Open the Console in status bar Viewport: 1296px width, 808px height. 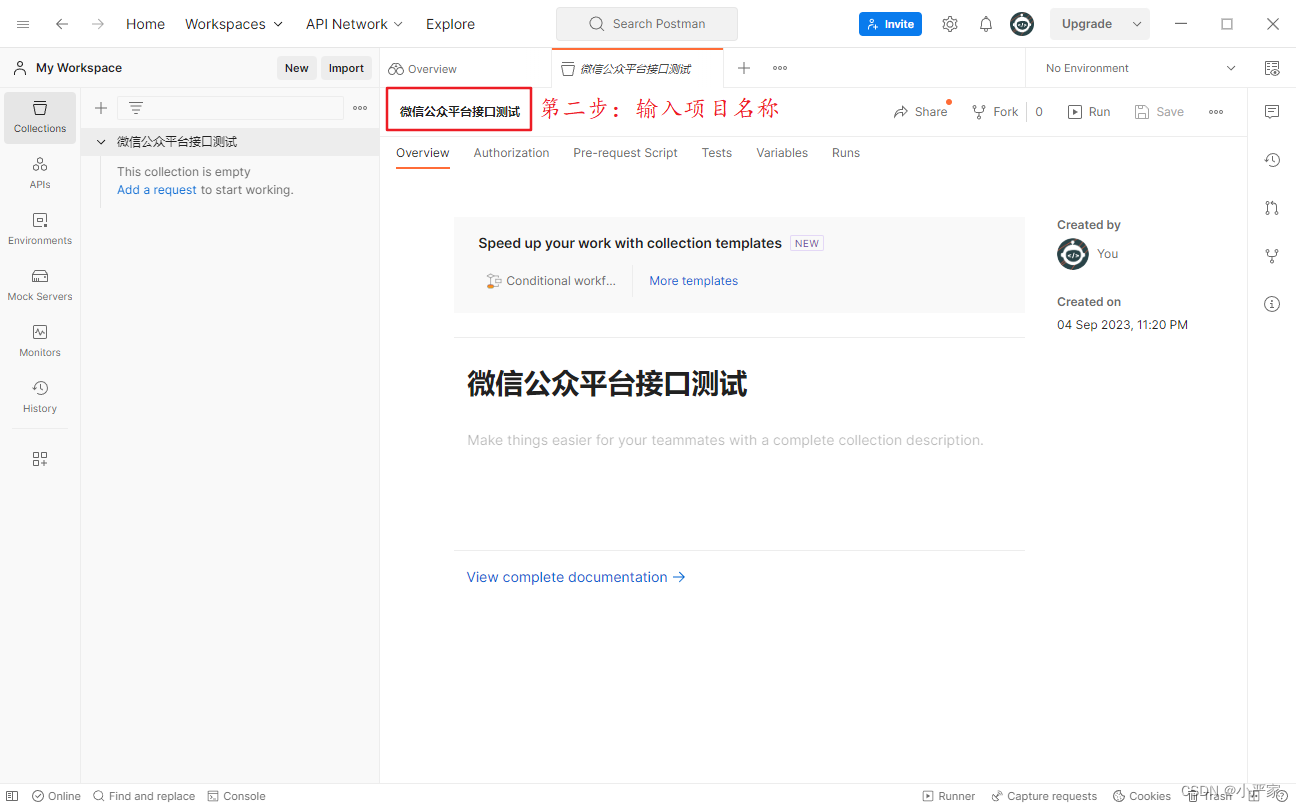pyautogui.click(x=236, y=796)
